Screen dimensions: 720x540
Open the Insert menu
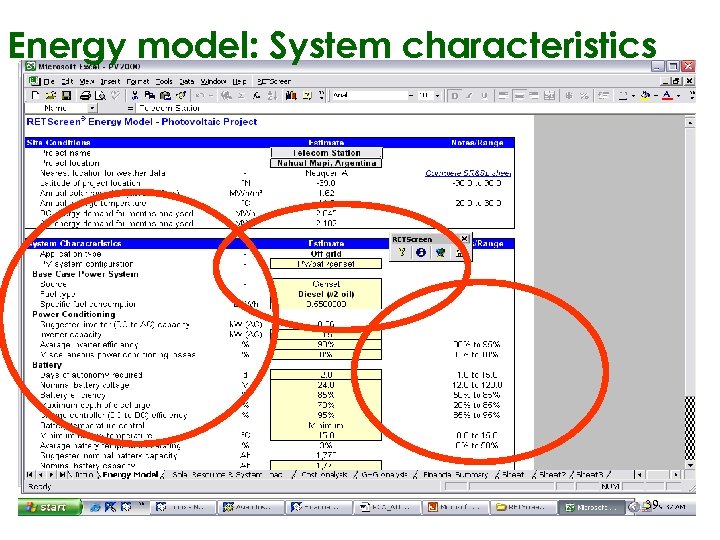[x=110, y=82]
